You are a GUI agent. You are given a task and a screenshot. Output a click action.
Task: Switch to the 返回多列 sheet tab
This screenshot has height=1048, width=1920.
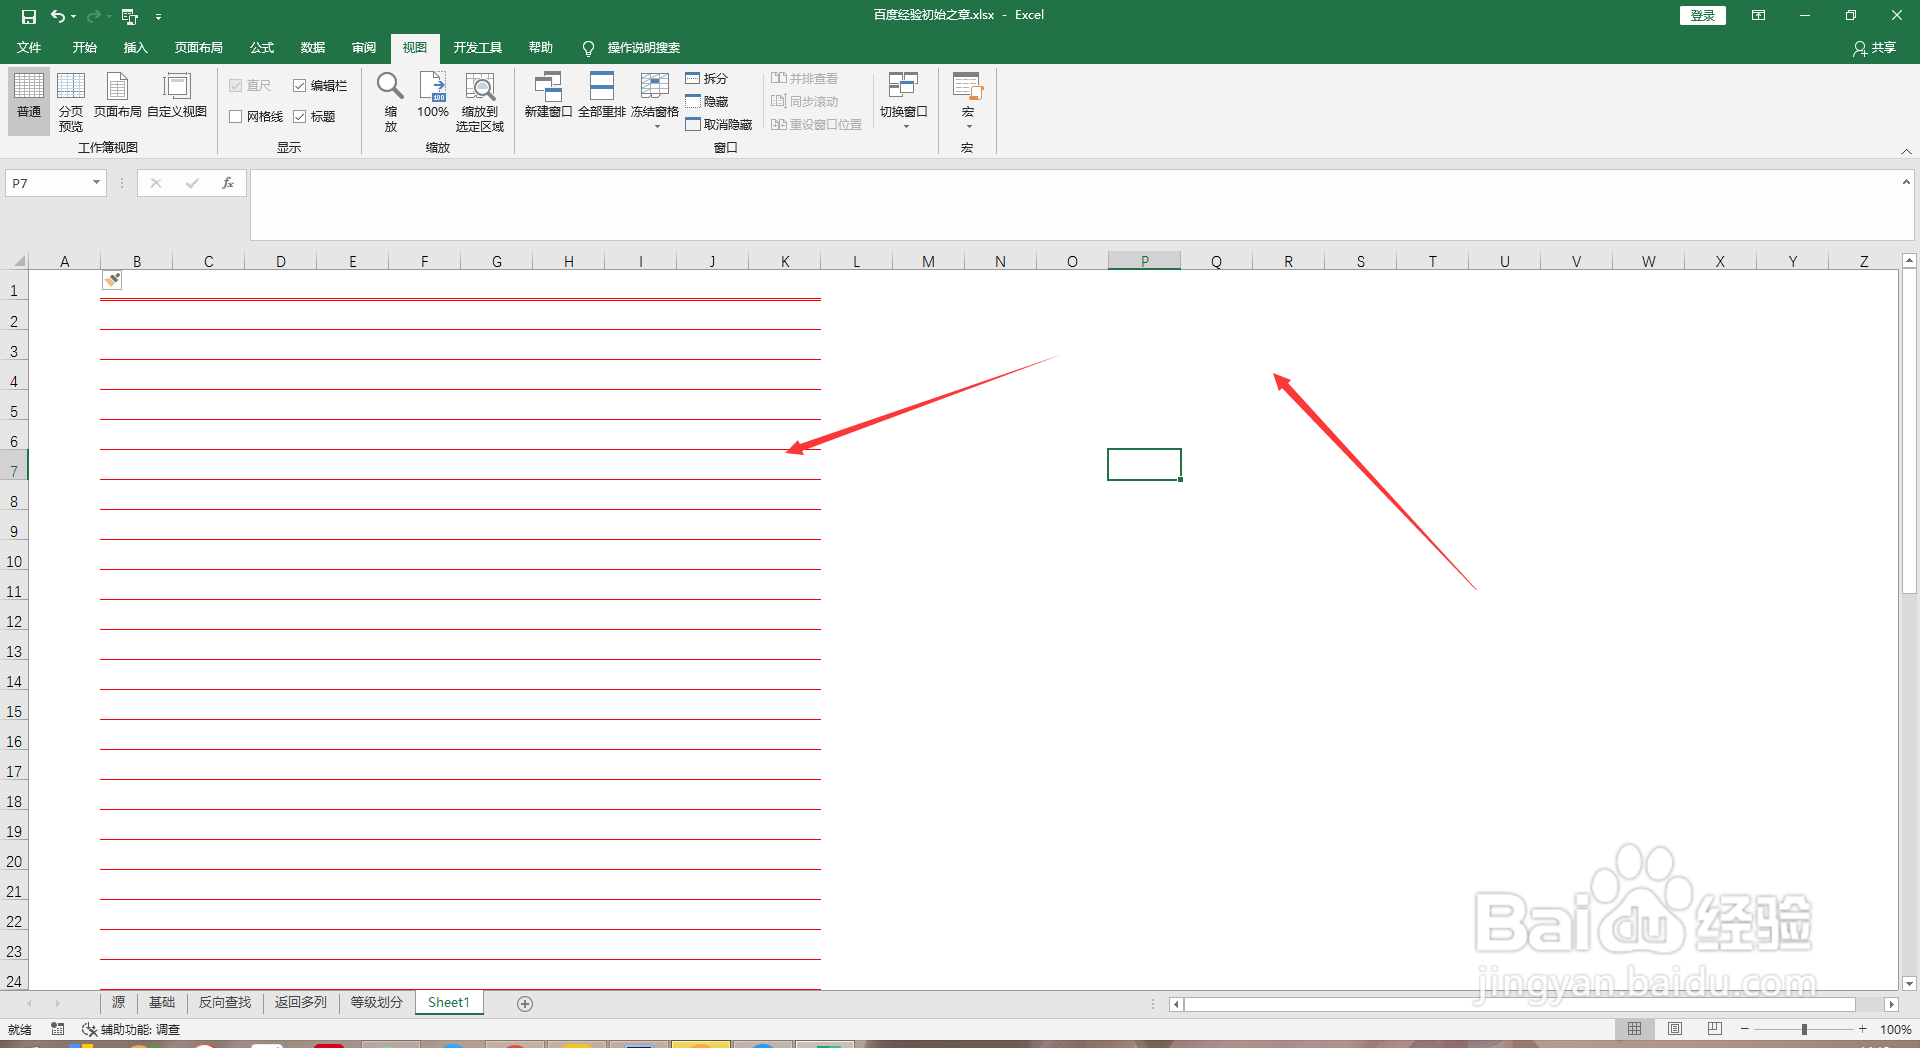click(301, 1003)
